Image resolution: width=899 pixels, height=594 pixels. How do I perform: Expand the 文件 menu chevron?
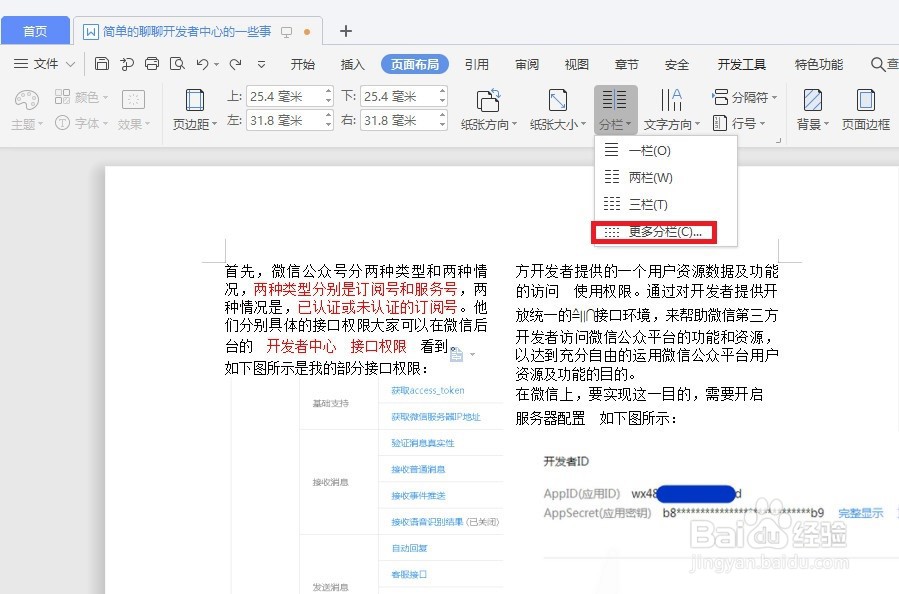click(x=71, y=64)
